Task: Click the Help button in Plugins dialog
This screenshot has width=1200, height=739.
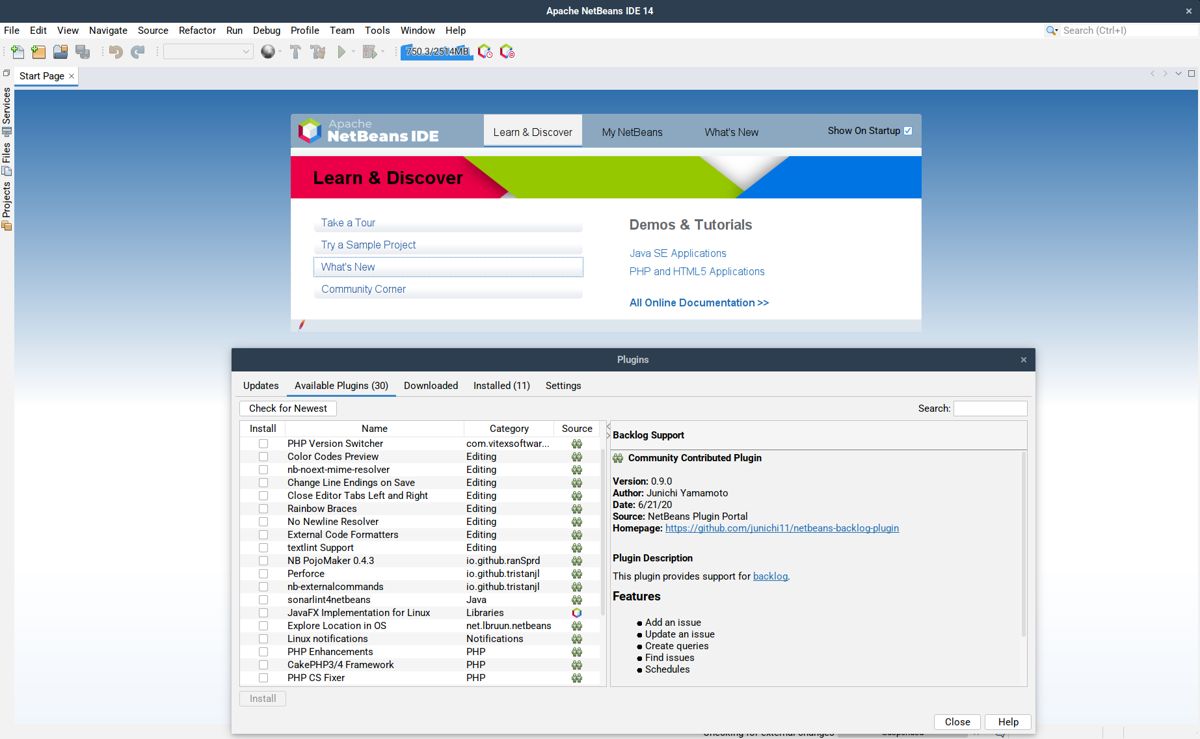Action: [1008, 722]
